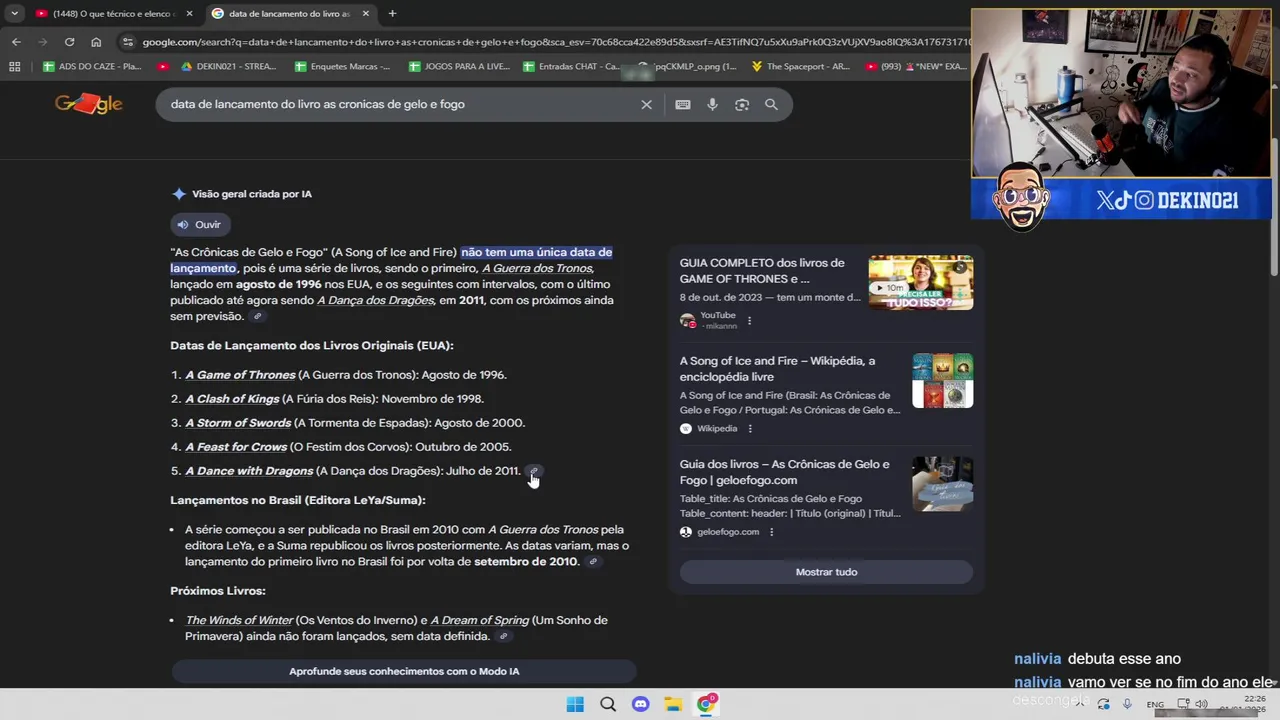Clear the search query with X
Image resolution: width=1280 pixels, height=720 pixels.
[x=646, y=104]
